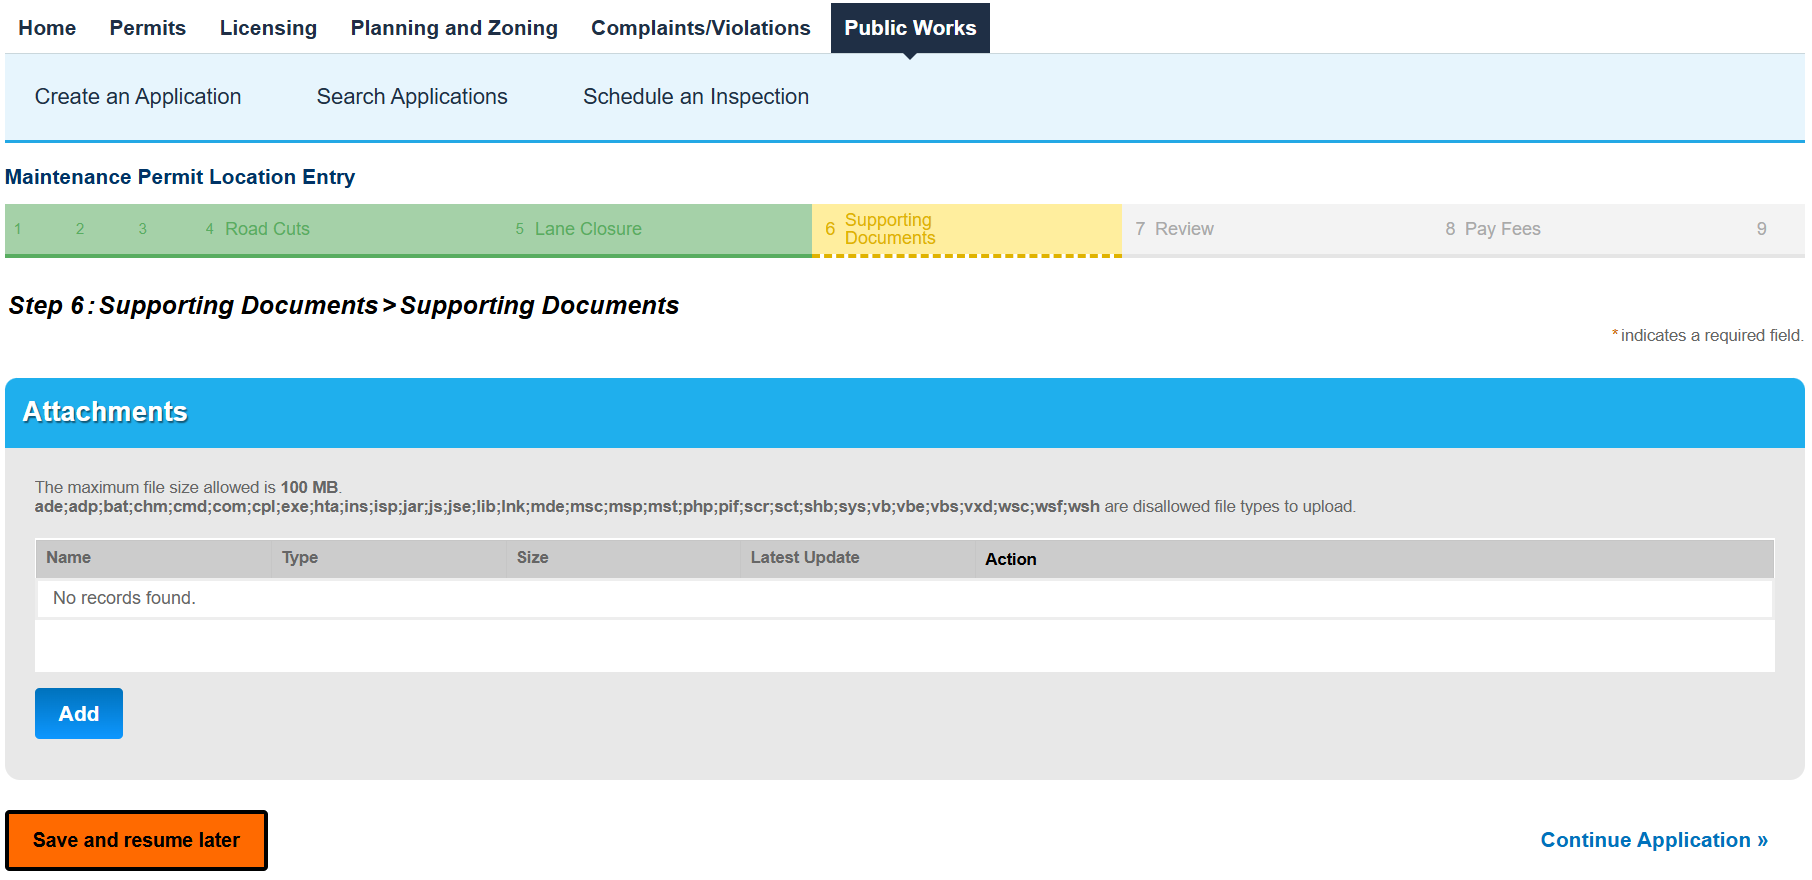1812x880 pixels.
Task: Open Create an Application link
Action: coord(138,97)
